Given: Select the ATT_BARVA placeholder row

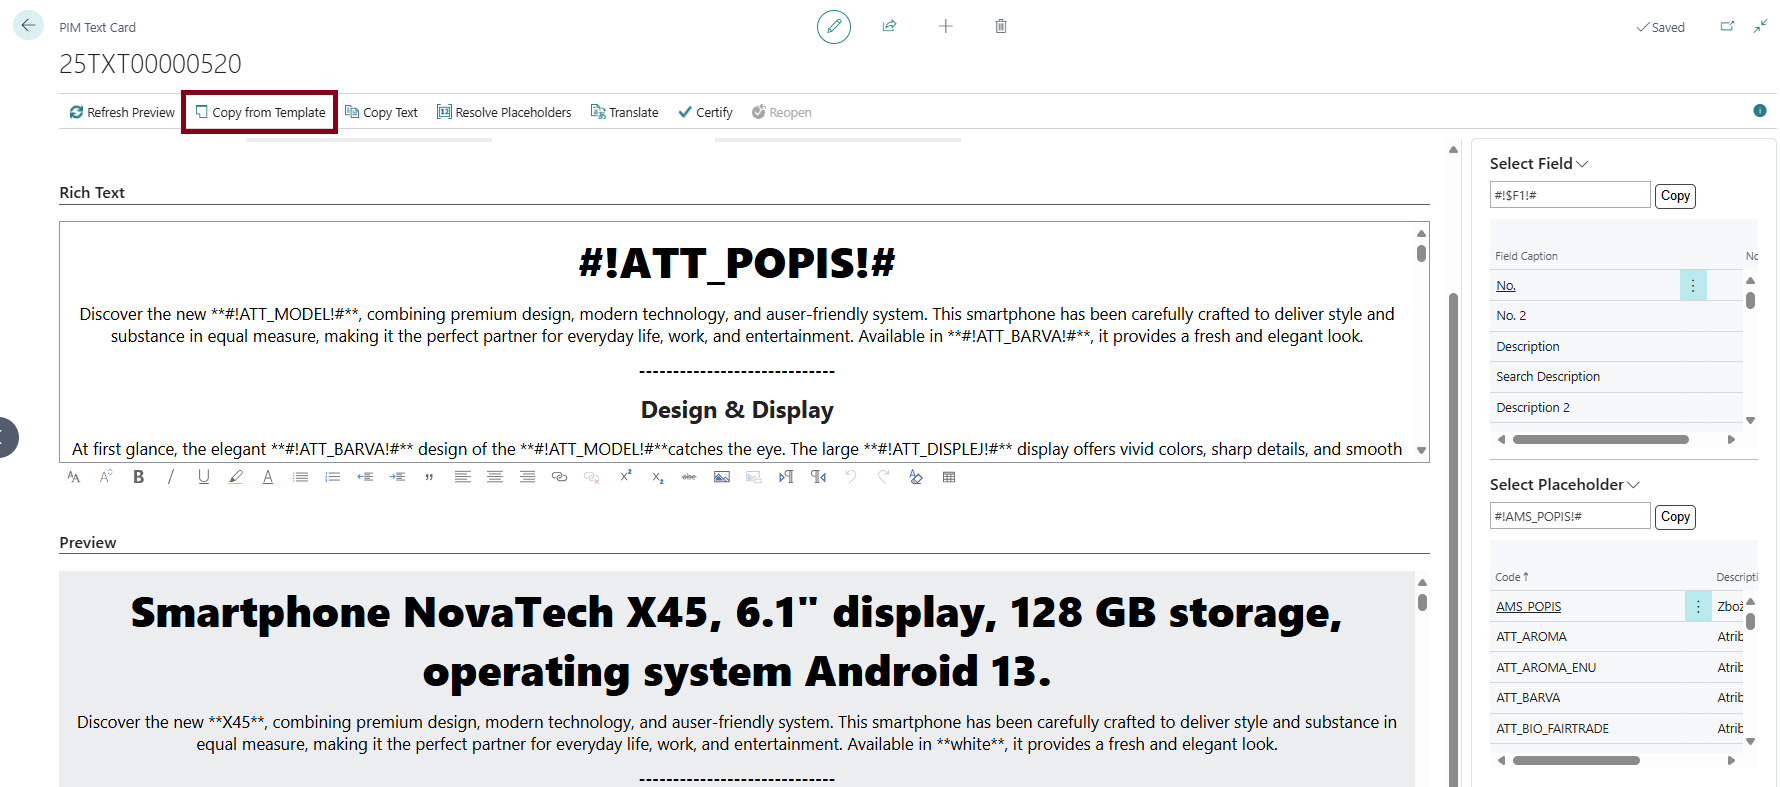Looking at the screenshot, I should pyautogui.click(x=1616, y=698).
